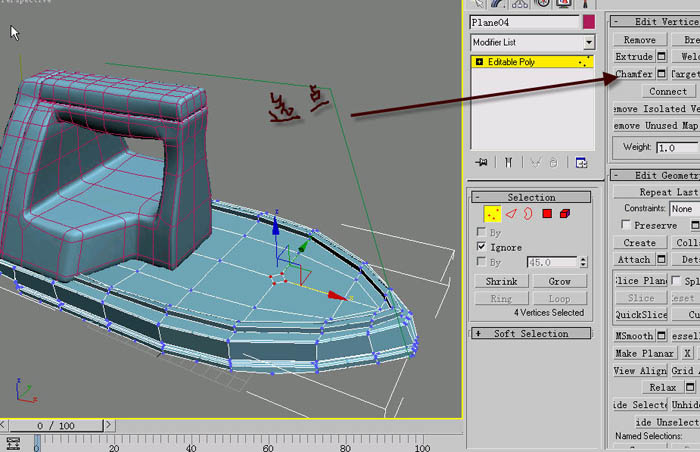Expand the Soft Selection rollout
Image resolution: width=700 pixels, height=452 pixels.
(x=531, y=333)
